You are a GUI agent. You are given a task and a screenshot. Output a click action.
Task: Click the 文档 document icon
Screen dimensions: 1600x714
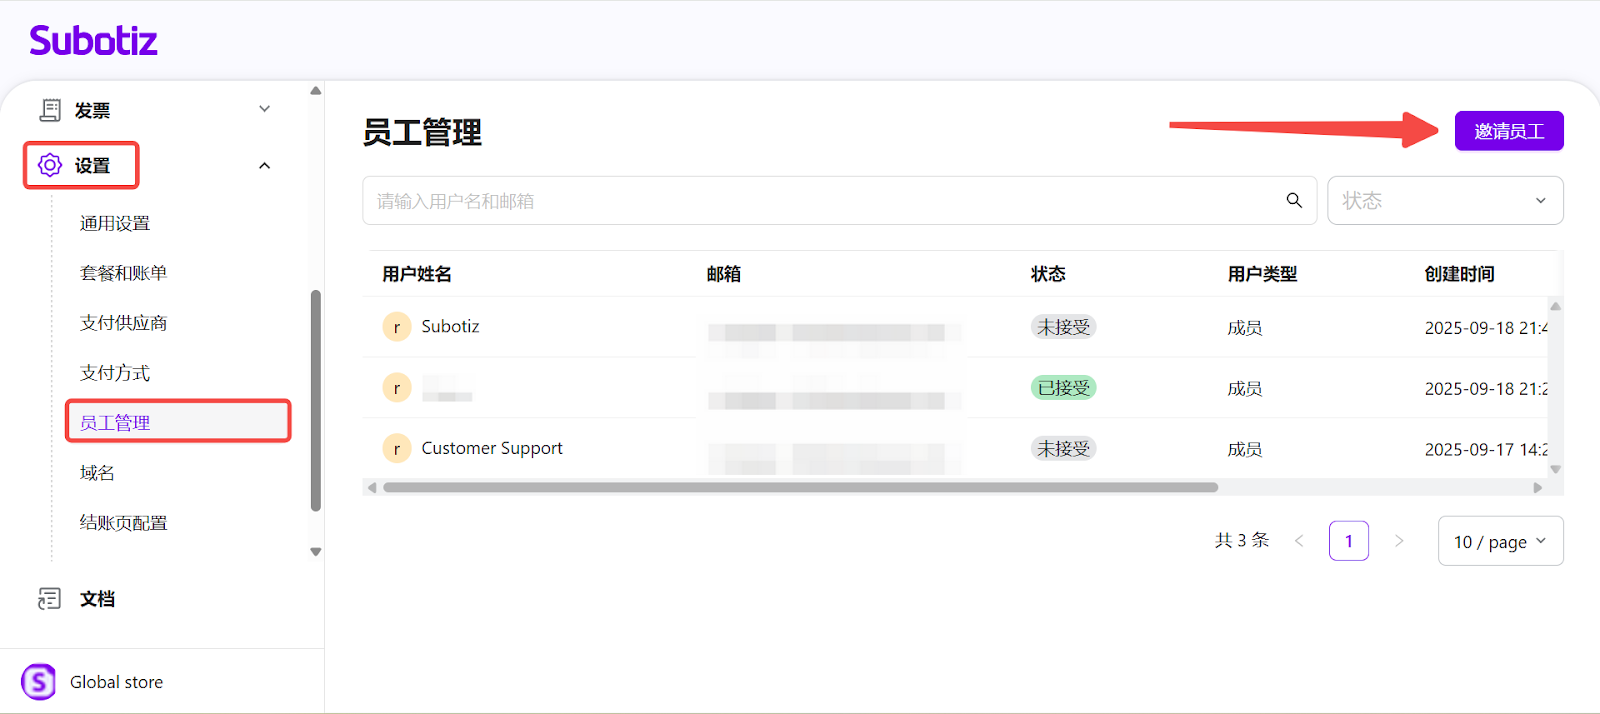(x=49, y=598)
